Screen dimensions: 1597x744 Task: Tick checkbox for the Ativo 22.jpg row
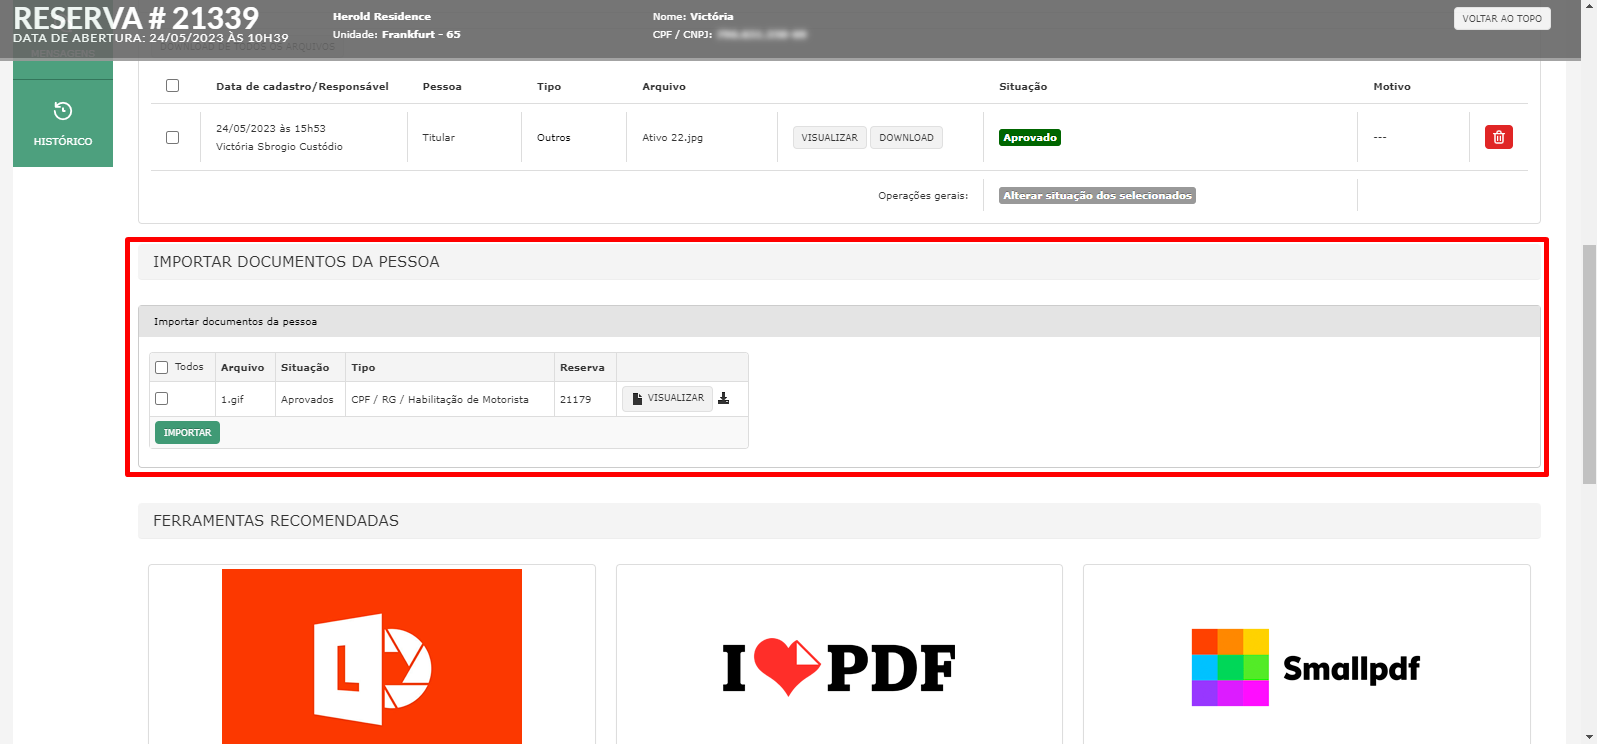(x=172, y=137)
